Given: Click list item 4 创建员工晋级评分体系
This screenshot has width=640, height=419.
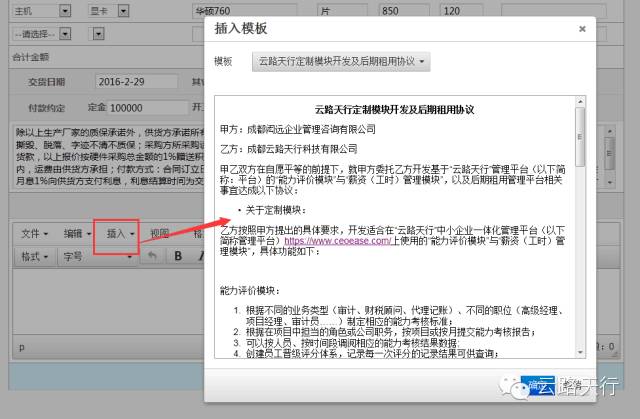Looking at the screenshot, I should click(x=371, y=353).
